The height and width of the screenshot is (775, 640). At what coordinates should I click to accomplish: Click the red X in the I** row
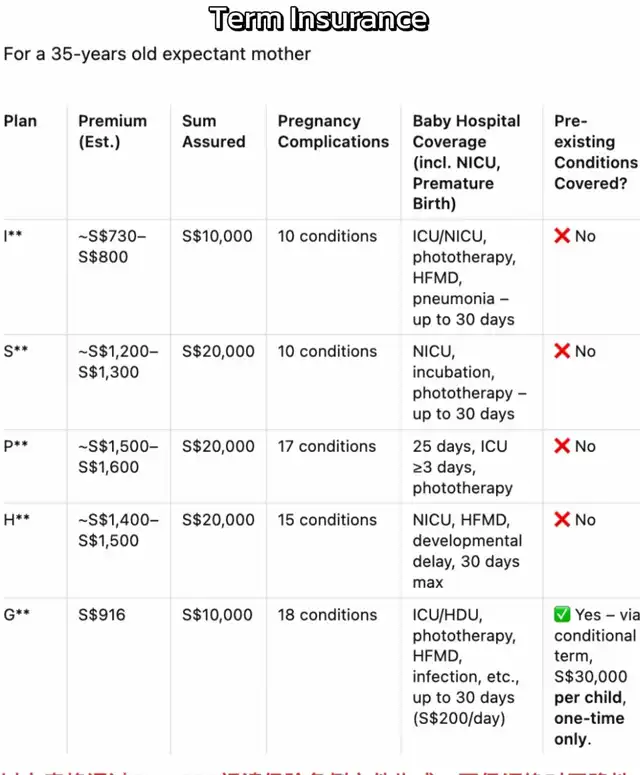tap(562, 237)
